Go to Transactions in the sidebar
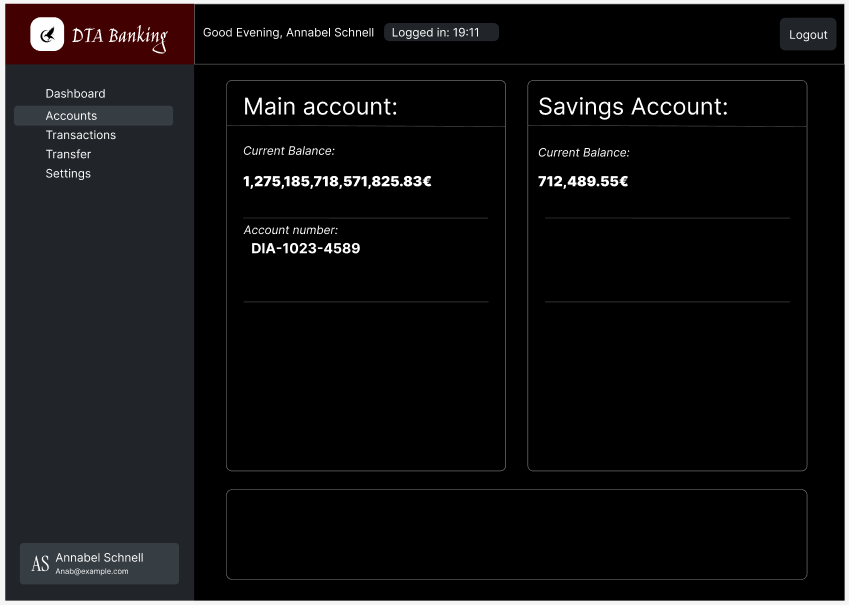The image size is (849, 605). point(80,135)
